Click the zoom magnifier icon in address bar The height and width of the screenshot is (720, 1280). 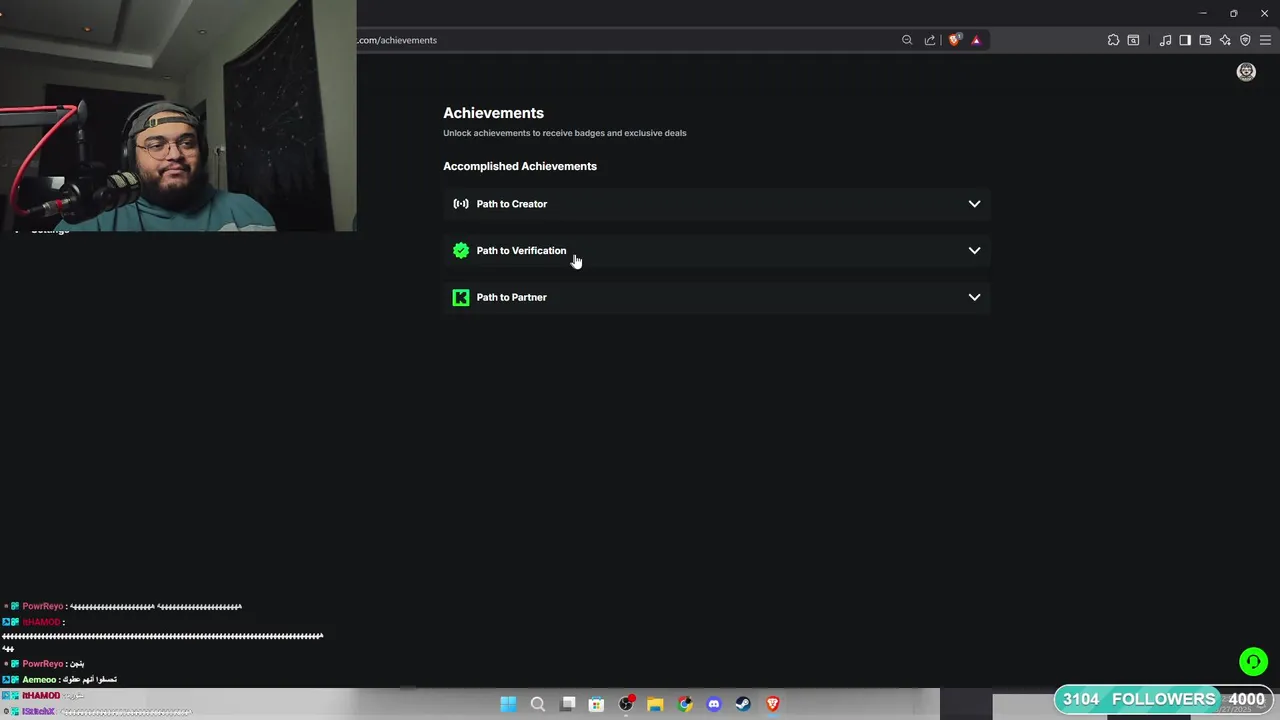point(907,40)
